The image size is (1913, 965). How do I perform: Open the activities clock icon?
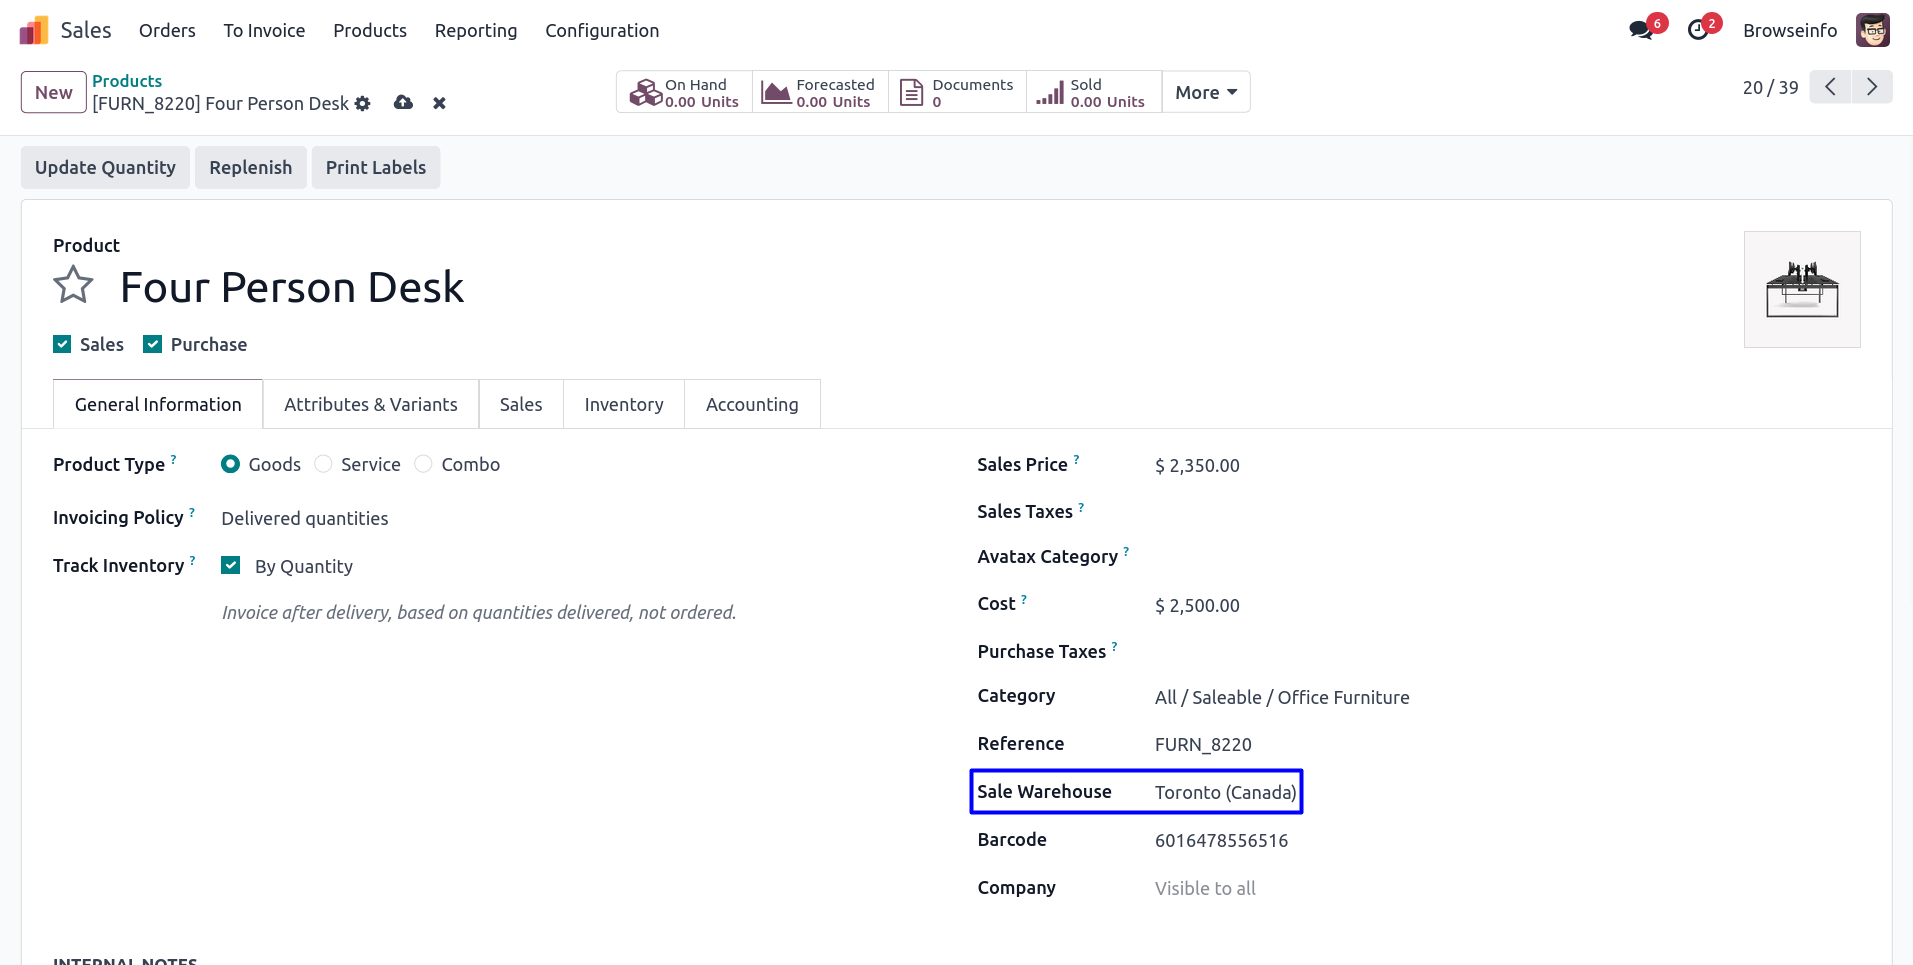click(1697, 30)
